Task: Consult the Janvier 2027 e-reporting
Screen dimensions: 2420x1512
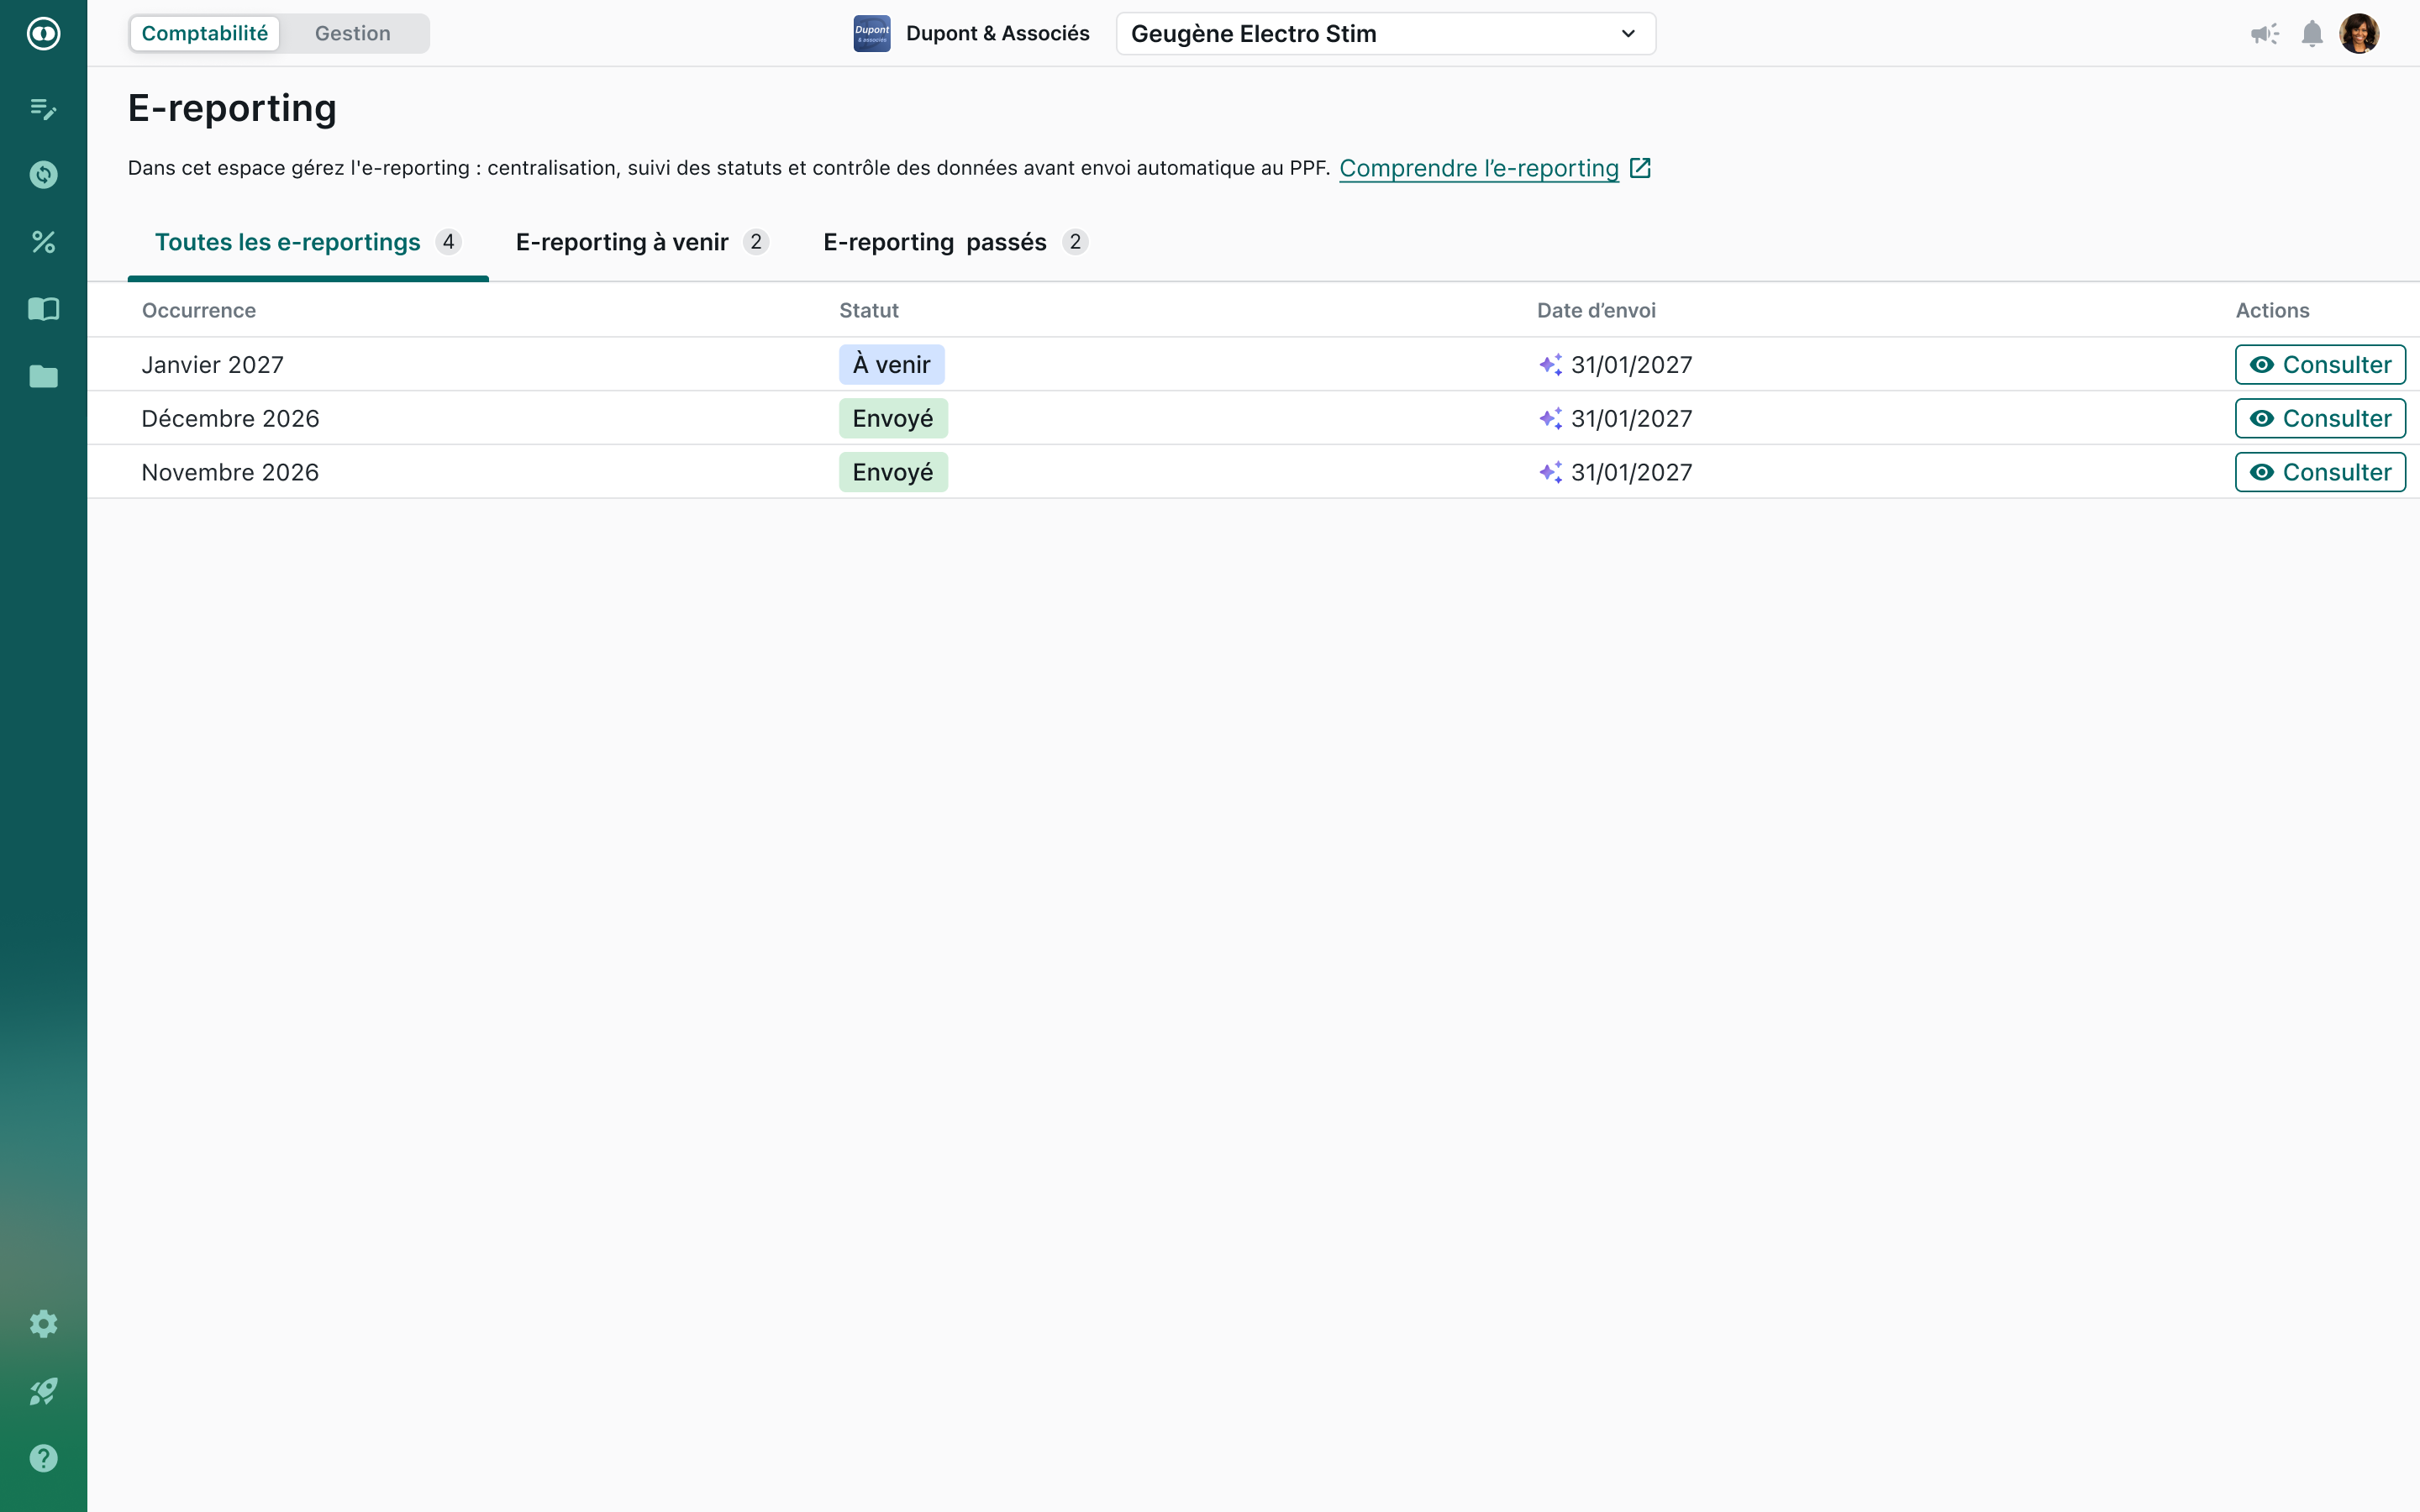Action: [x=2319, y=365]
